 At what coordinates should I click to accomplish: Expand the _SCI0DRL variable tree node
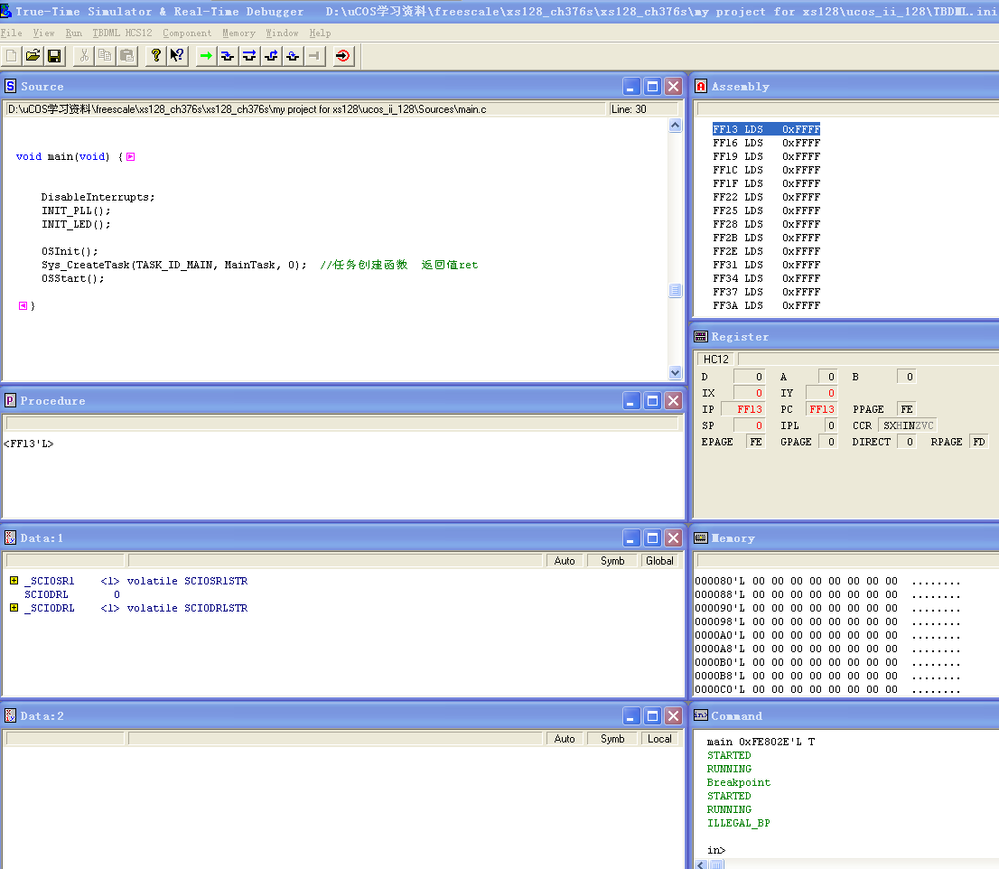(14, 608)
